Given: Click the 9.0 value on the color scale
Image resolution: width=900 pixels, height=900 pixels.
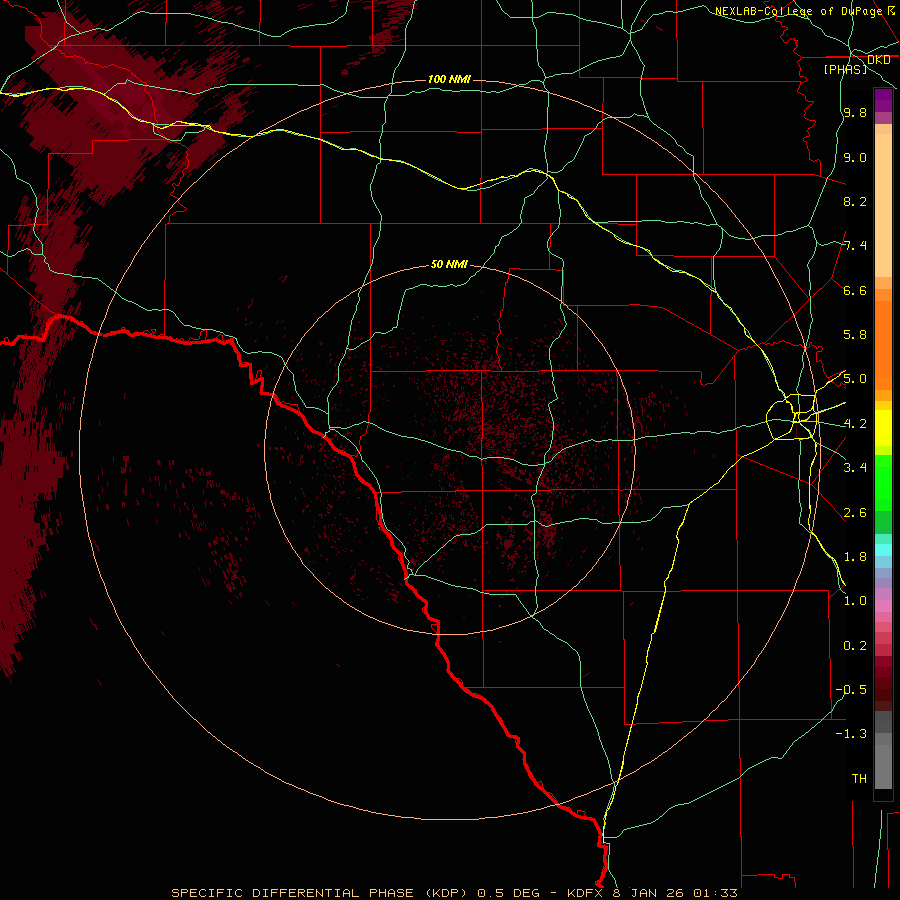Looking at the screenshot, I should 855,157.
